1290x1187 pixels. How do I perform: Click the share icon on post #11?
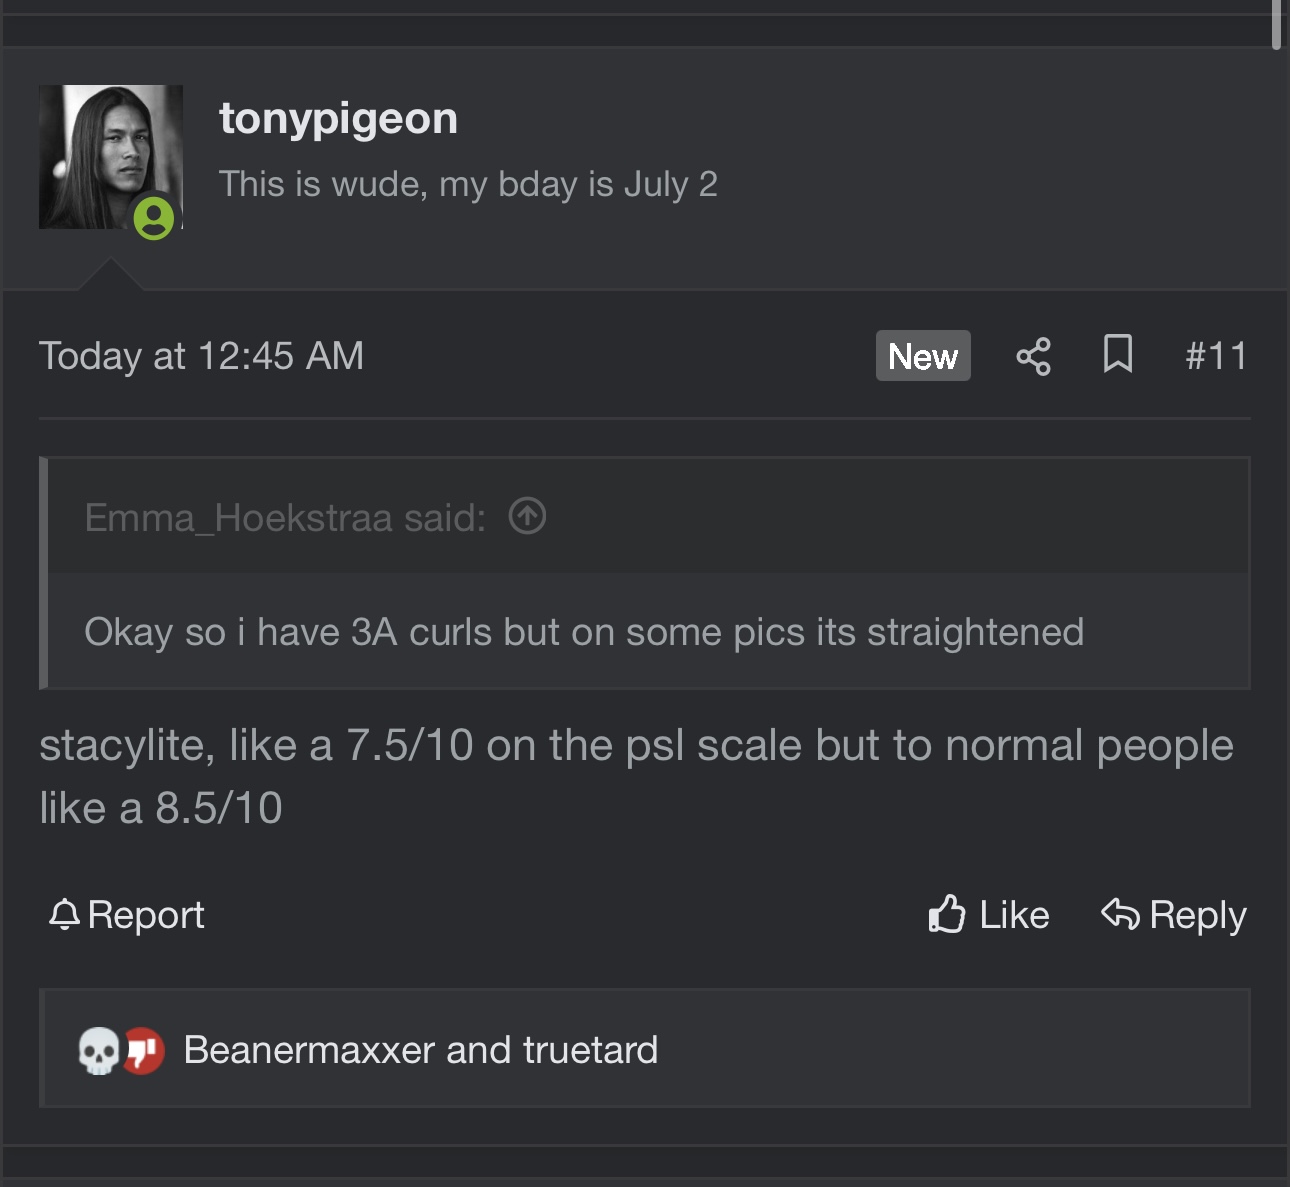1033,357
